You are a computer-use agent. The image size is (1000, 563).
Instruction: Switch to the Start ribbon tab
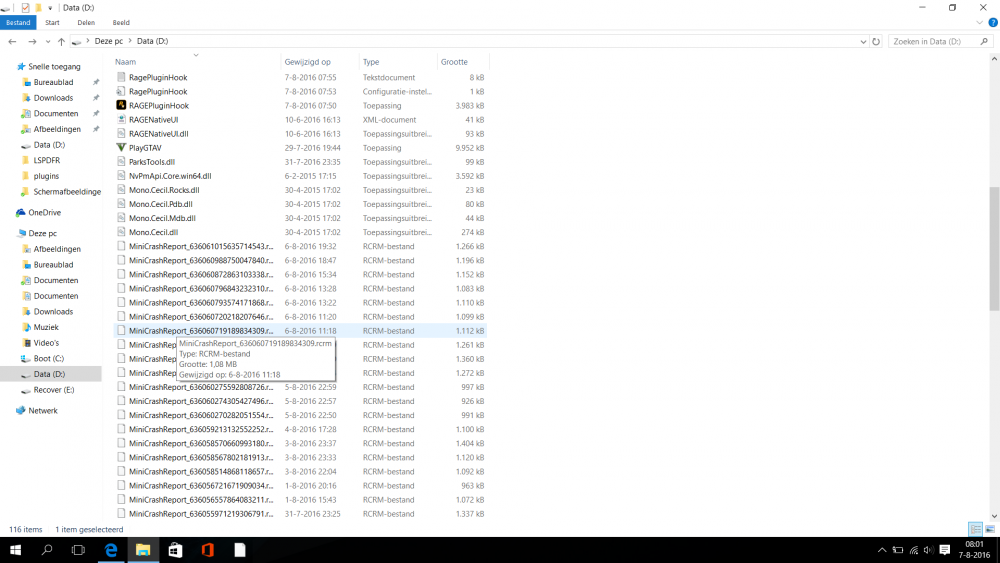tap(52, 22)
